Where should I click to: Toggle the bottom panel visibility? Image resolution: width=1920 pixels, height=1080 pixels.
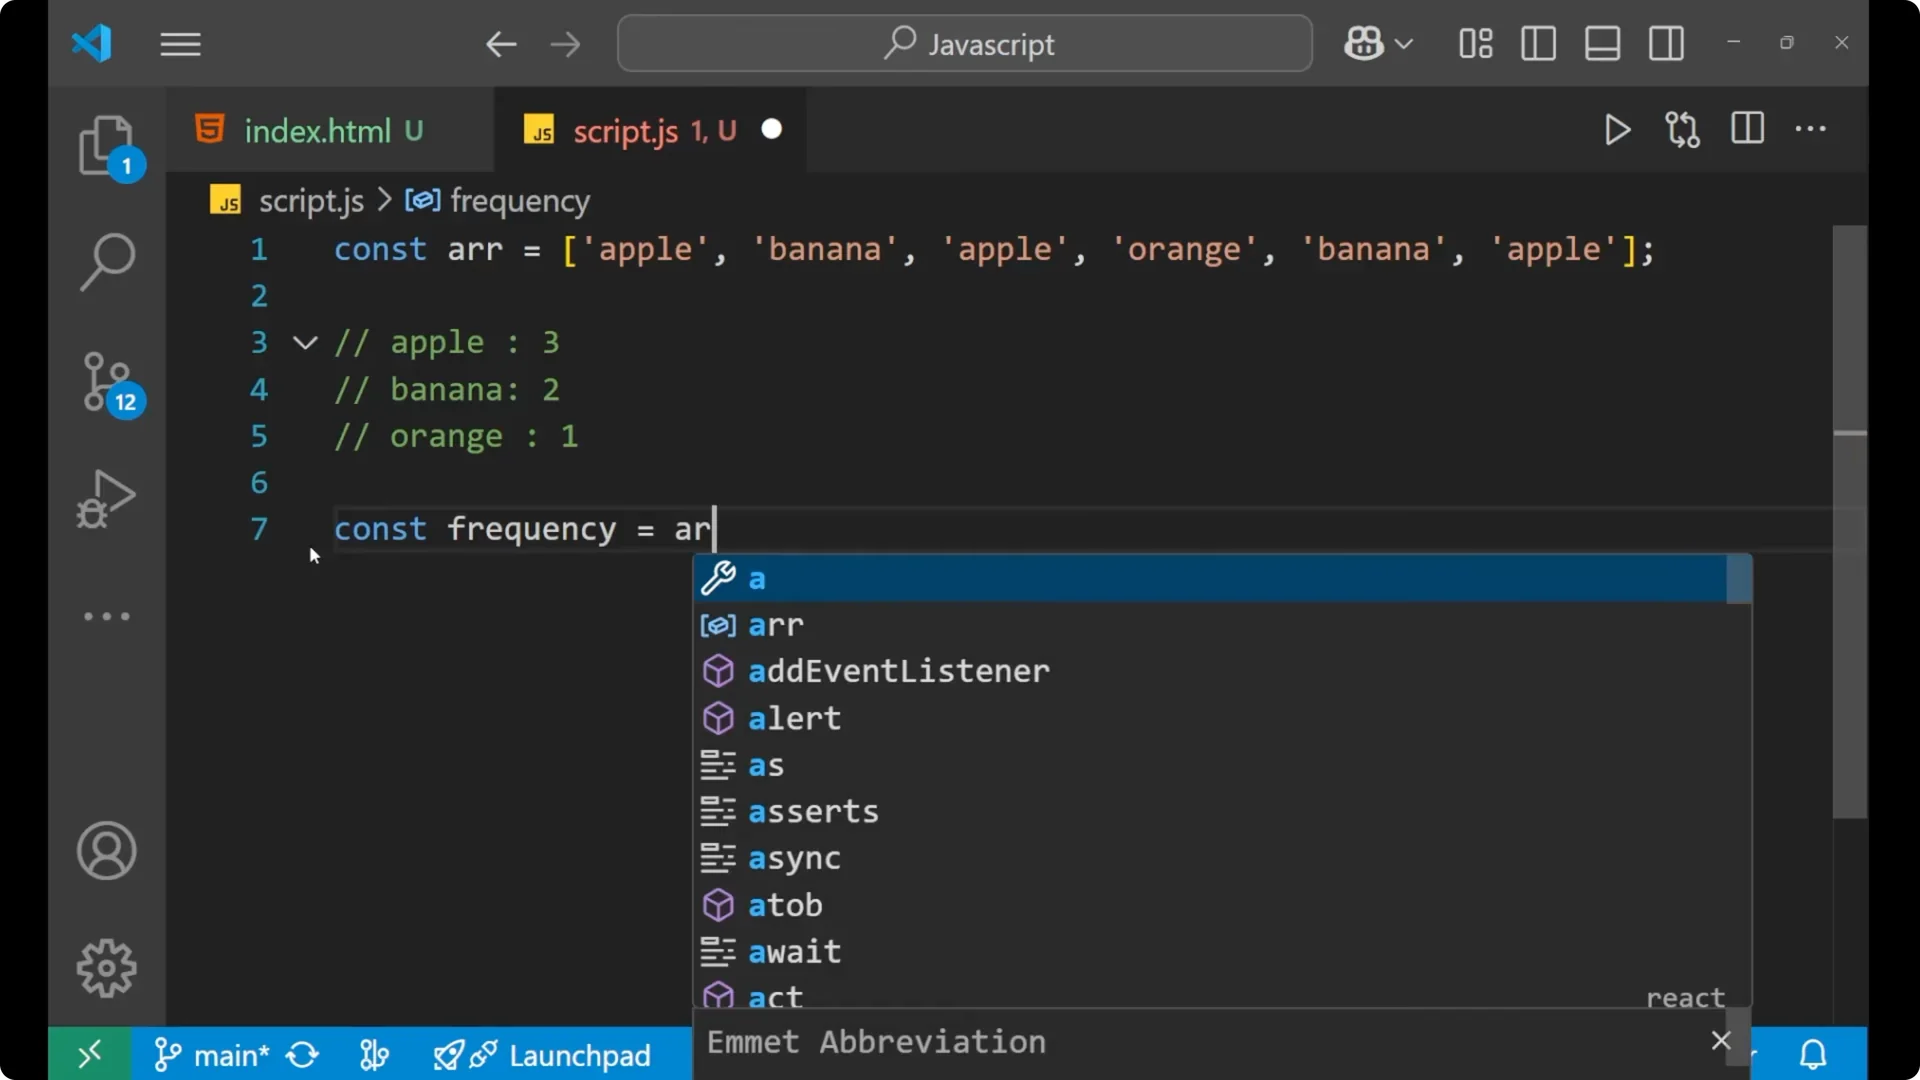1602,43
